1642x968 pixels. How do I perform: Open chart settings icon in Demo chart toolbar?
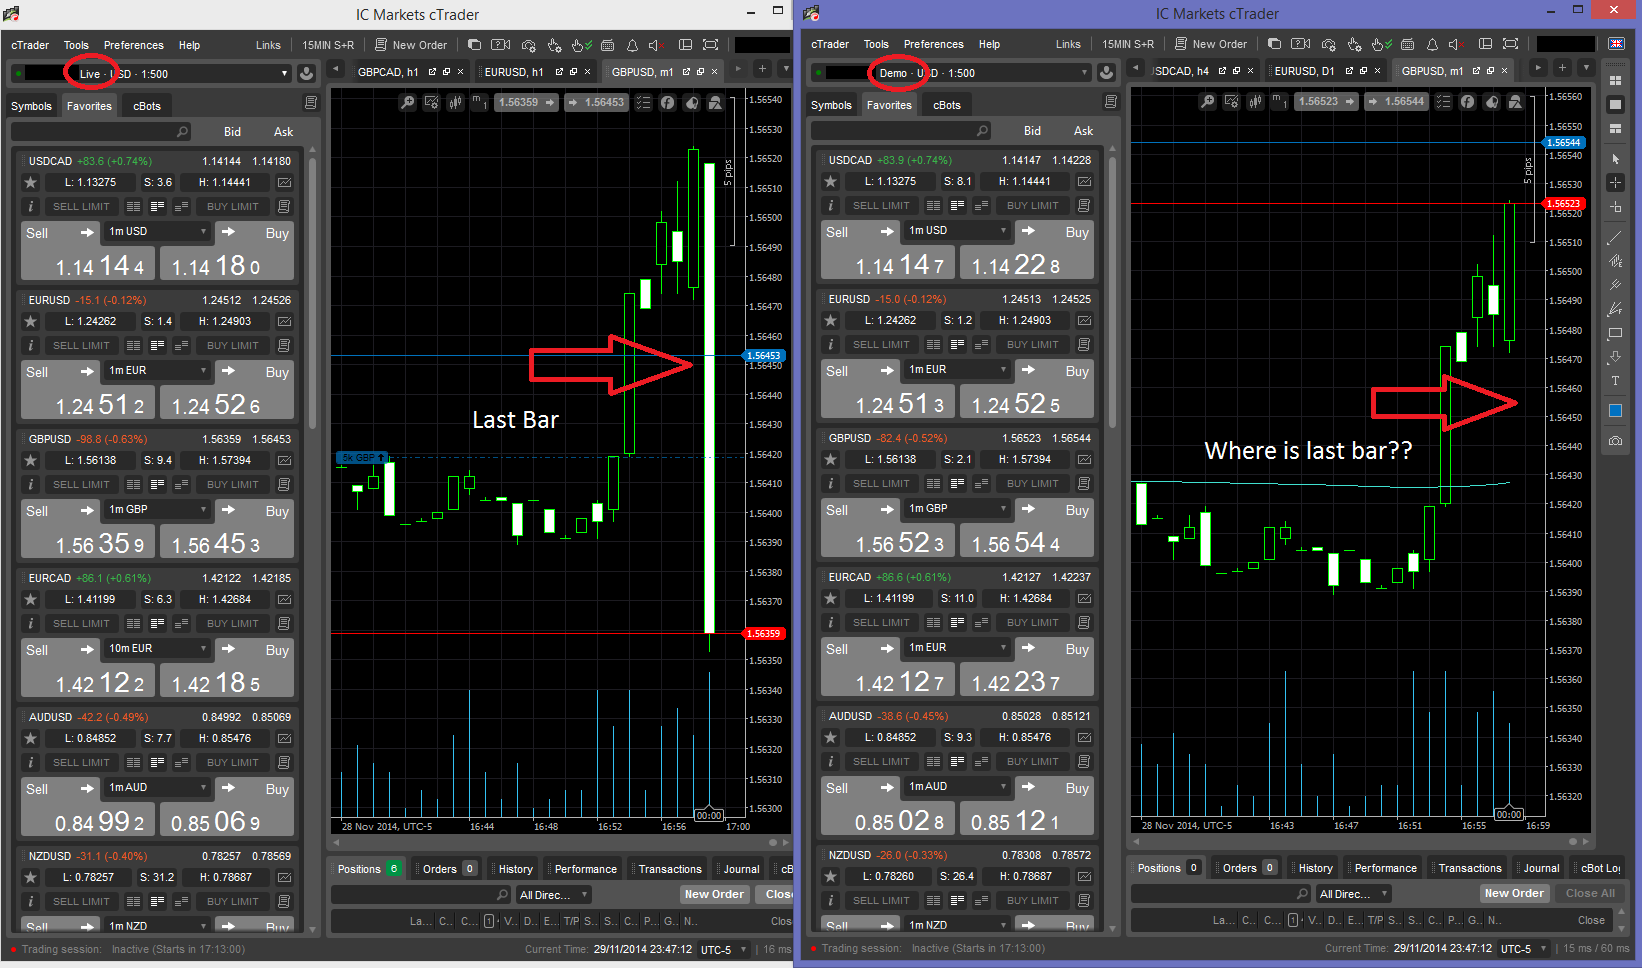coord(1232,101)
